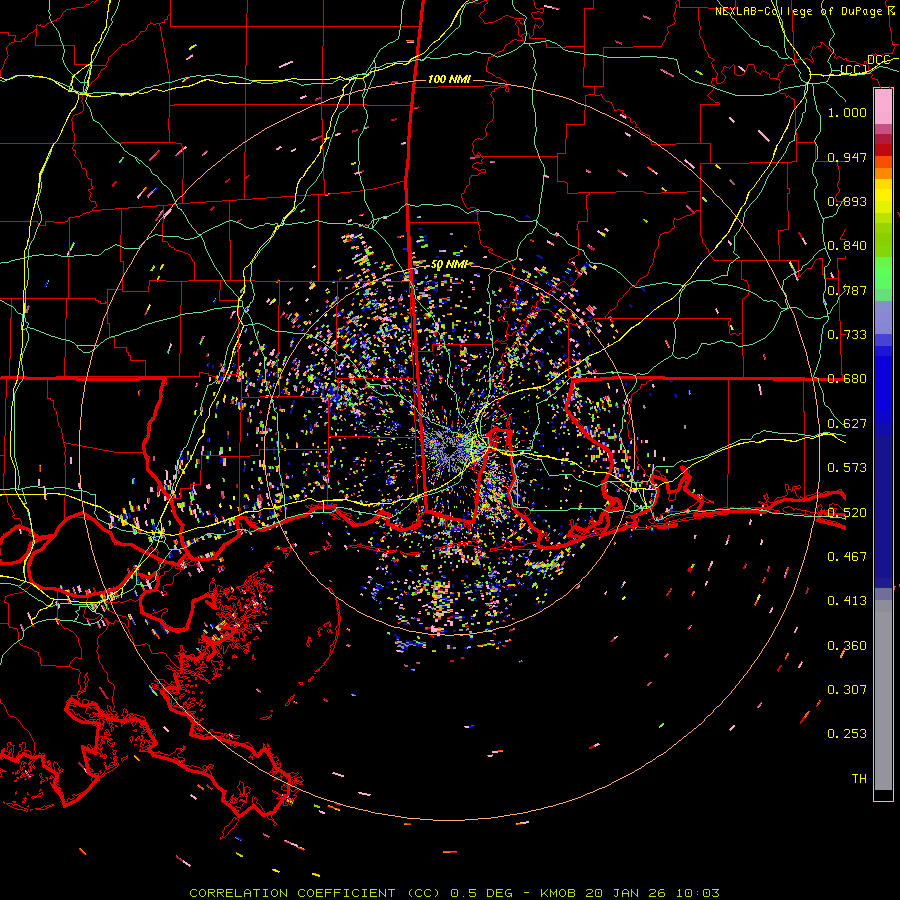
Task: Click the 0.573 scale label
Action: click(x=847, y=468)
